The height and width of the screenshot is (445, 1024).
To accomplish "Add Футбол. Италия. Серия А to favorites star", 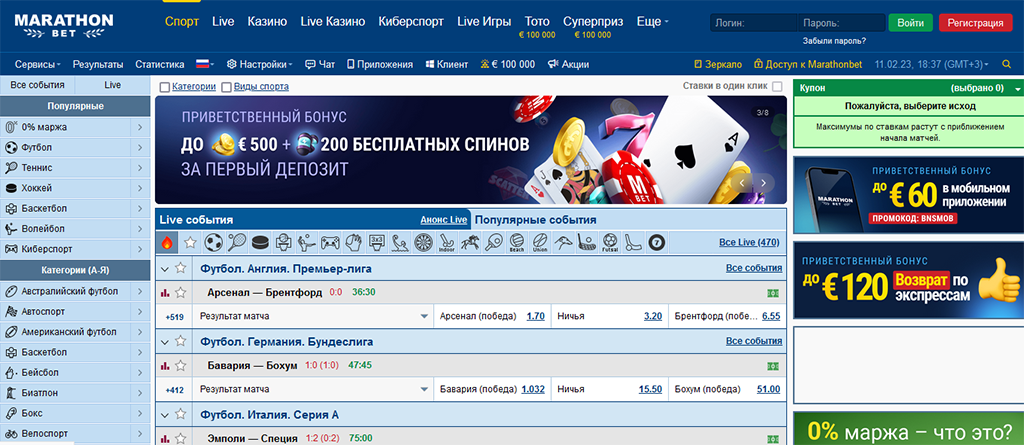I will click(181, 414).
